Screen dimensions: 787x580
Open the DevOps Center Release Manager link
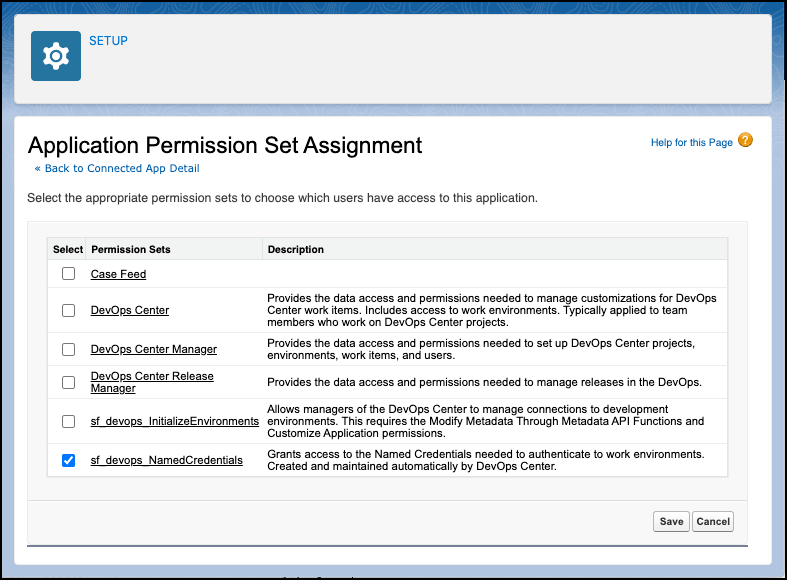pos(152,382)
